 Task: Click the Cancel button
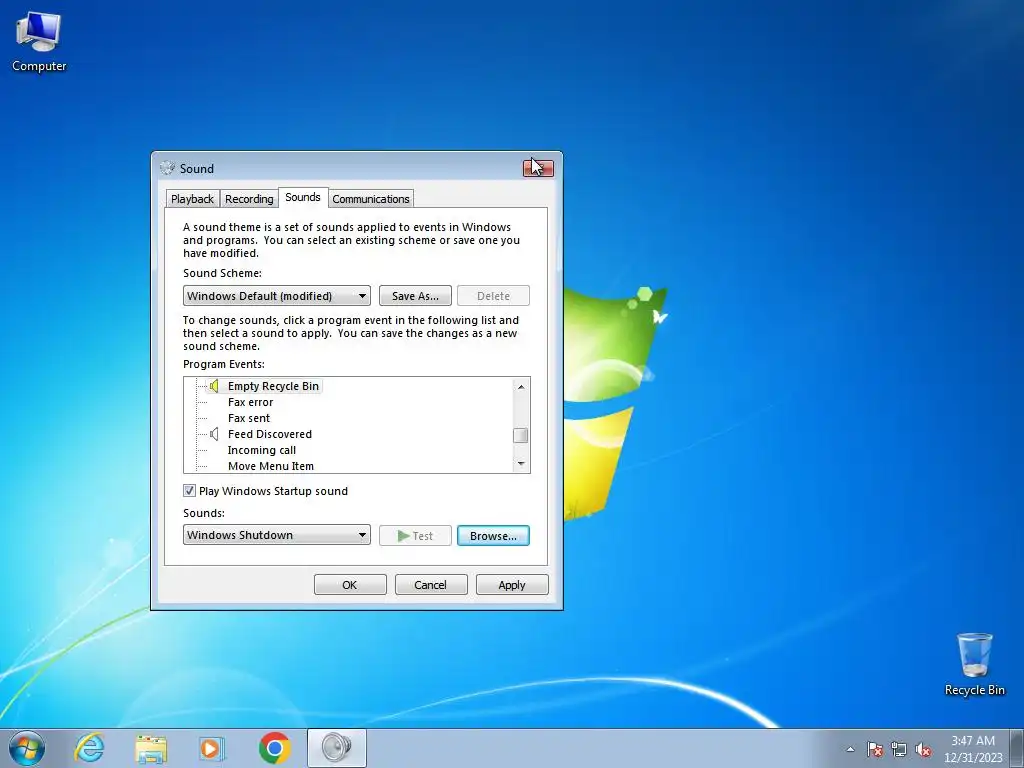(431, 584)
